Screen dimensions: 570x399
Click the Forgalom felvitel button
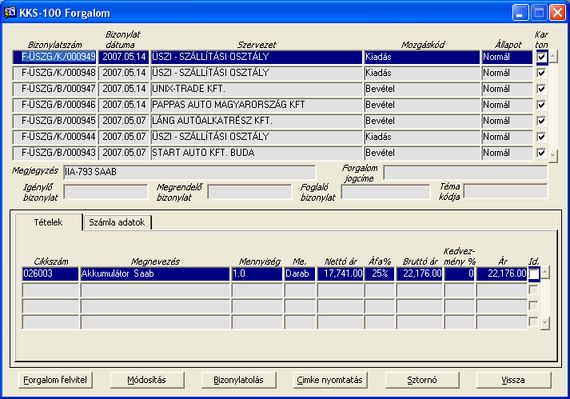55,380
